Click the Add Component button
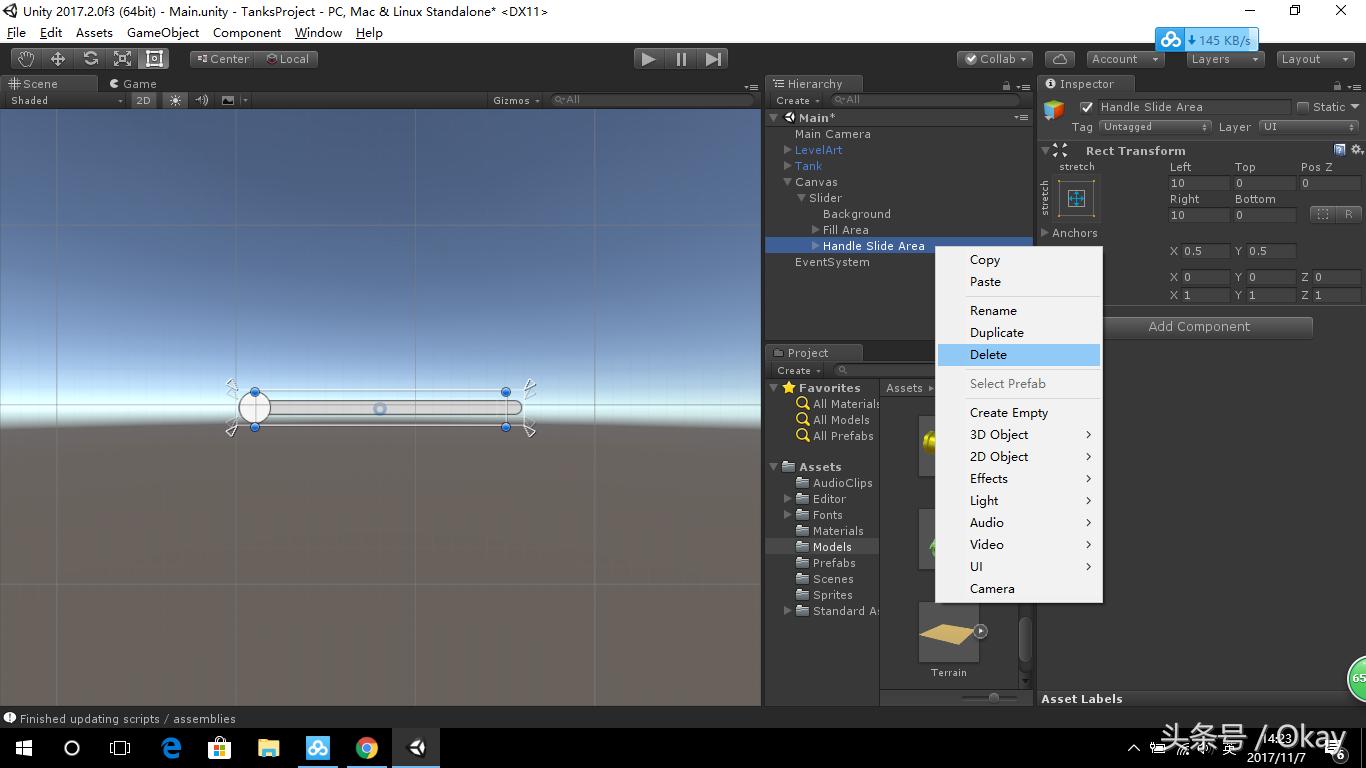 1198,326
